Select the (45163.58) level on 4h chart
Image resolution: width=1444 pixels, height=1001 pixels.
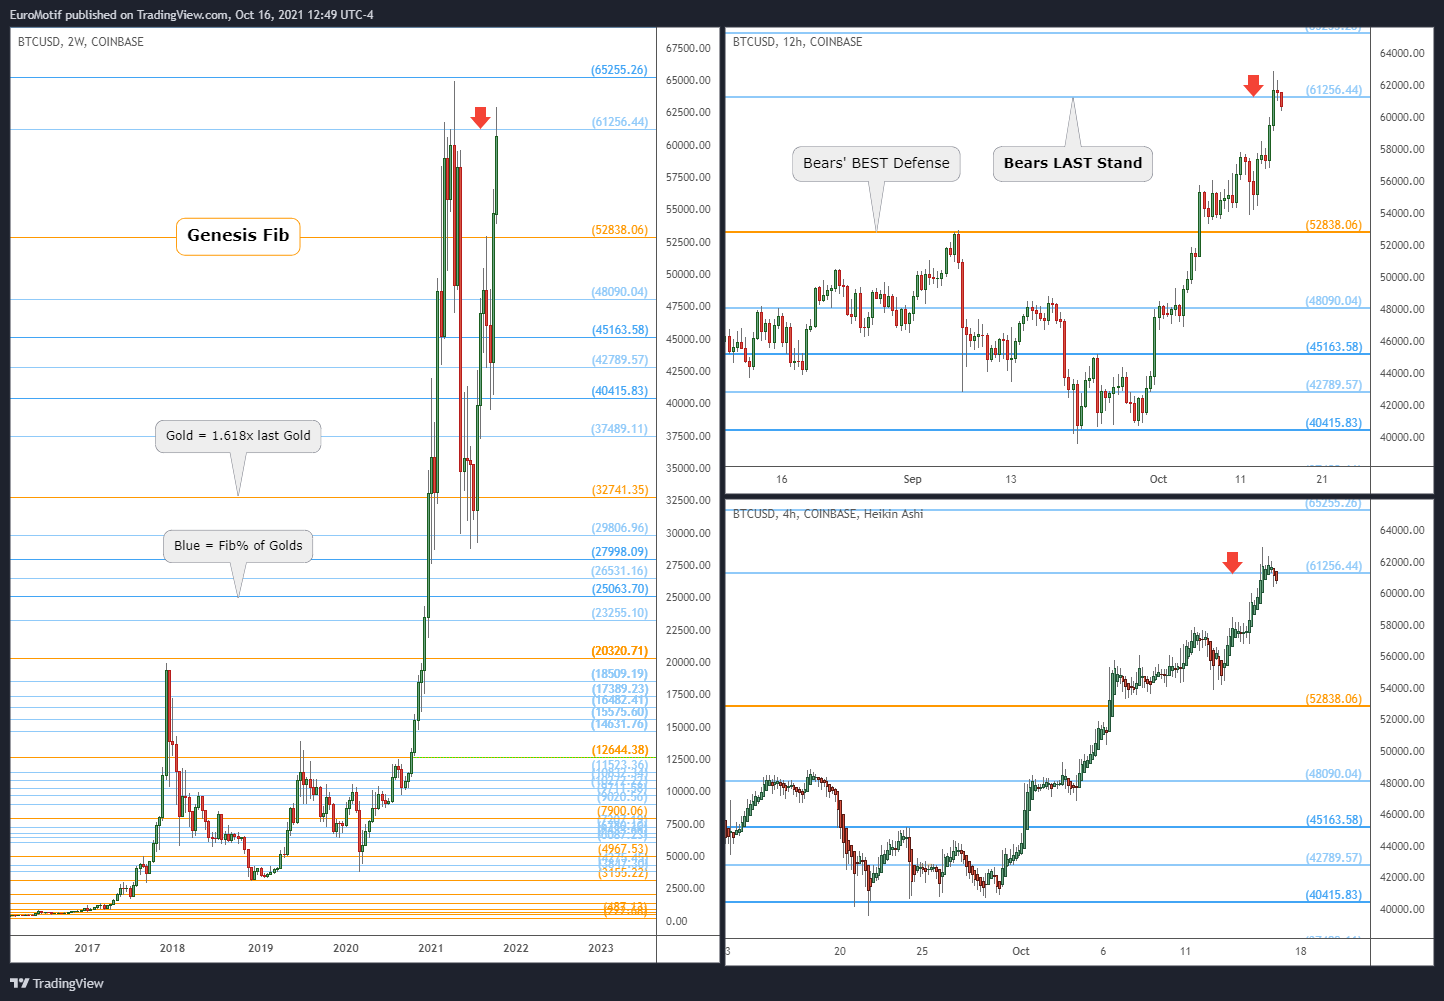click(x=1334, y=820)
